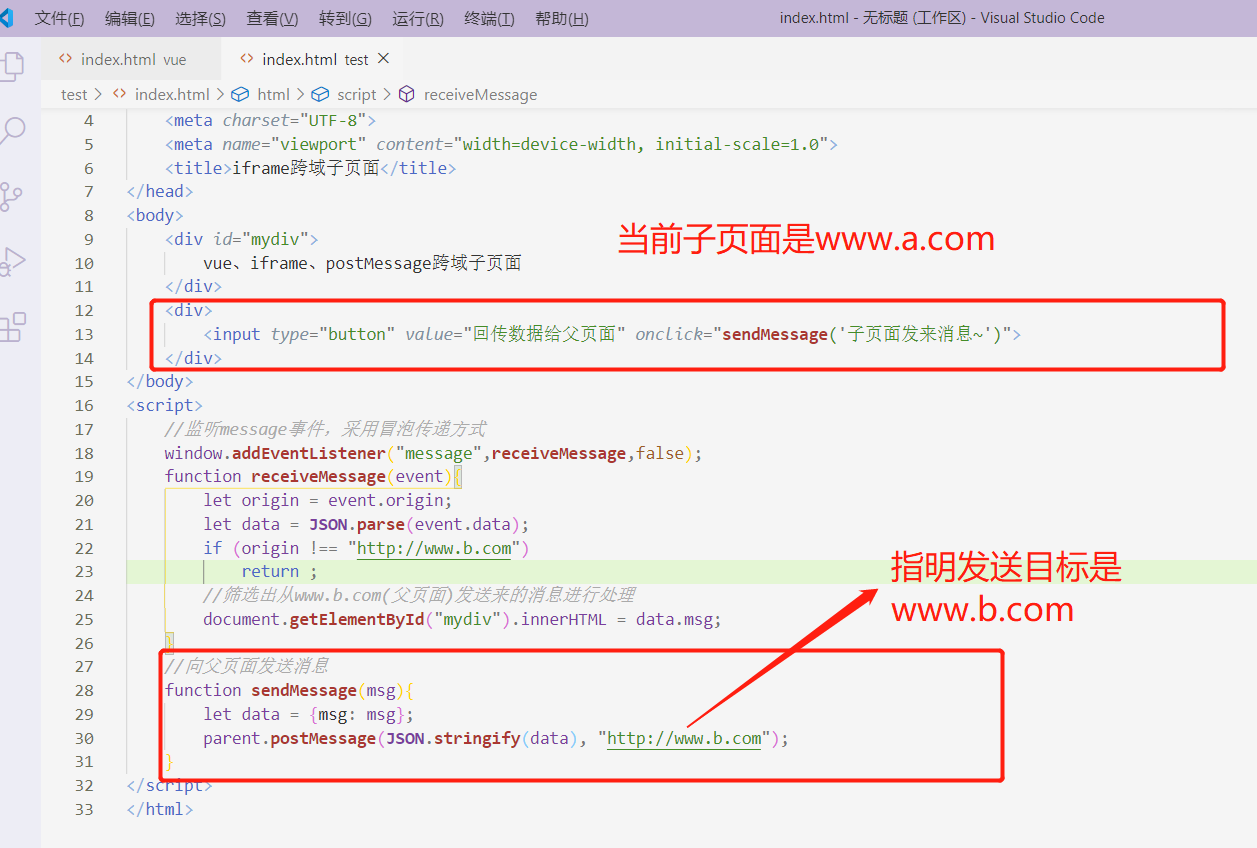Close the index.html test tab
Image resolution: width=1257 pixels, height=848 pixels.
click(x=384, y=59)
